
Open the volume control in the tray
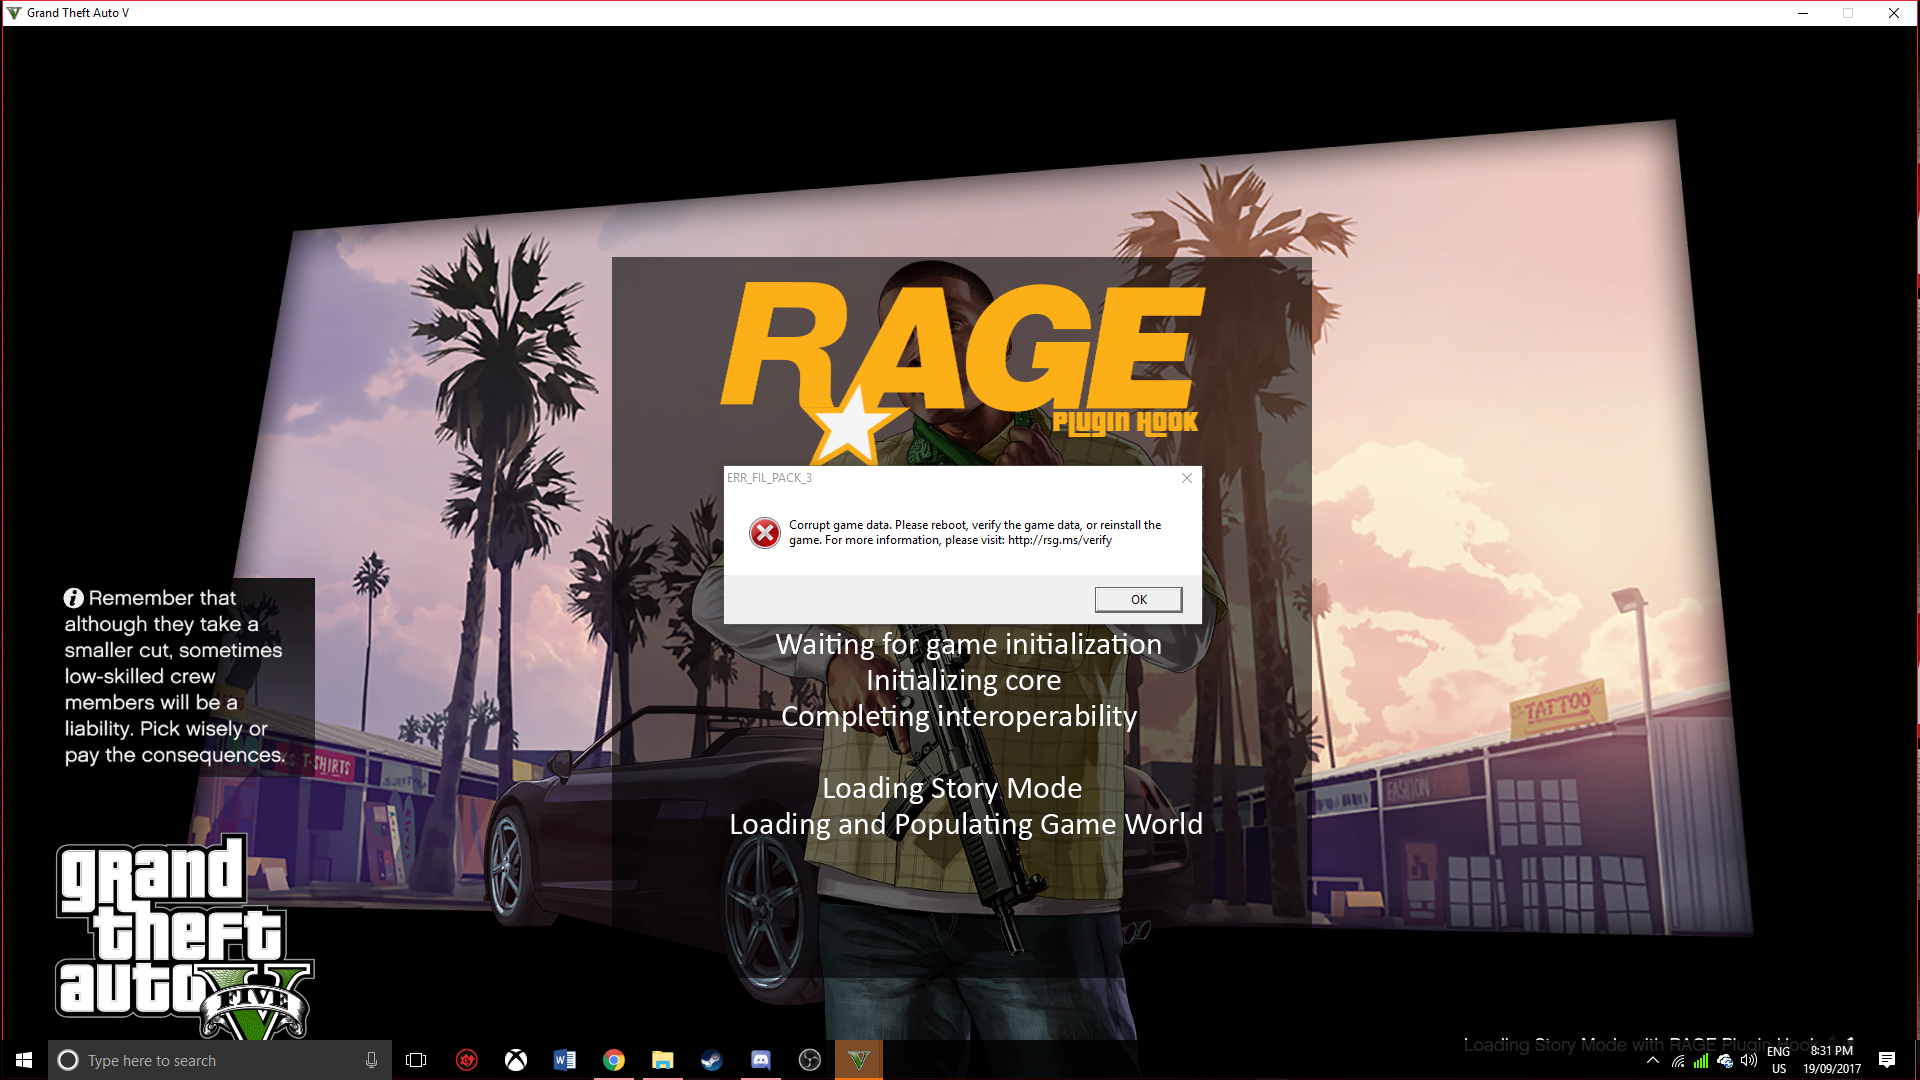(x=1748, y=1060)
